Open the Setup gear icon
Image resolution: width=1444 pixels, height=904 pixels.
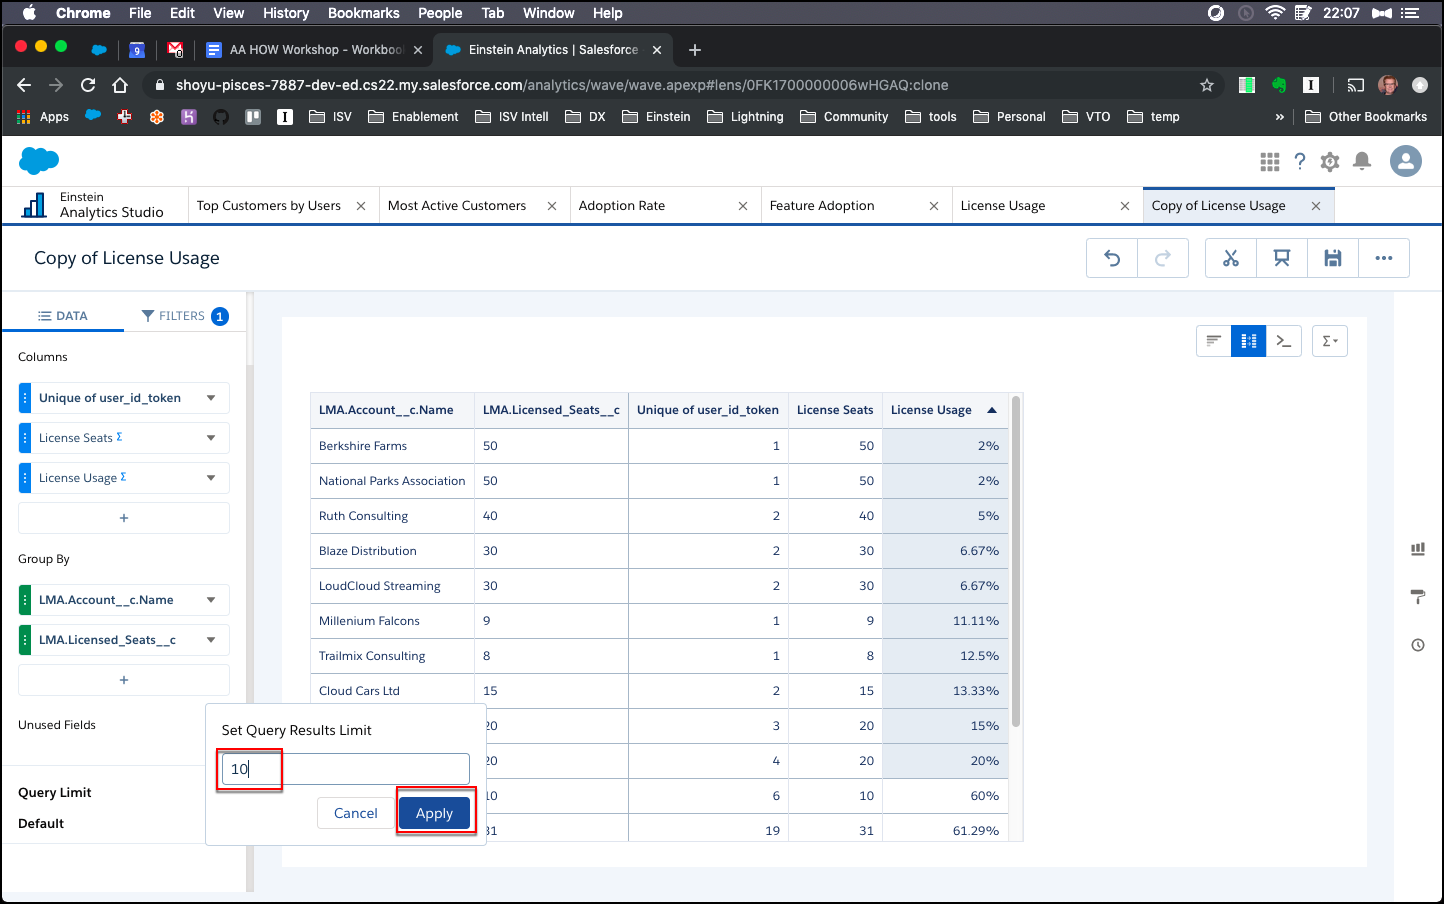tap(1330, 162)
